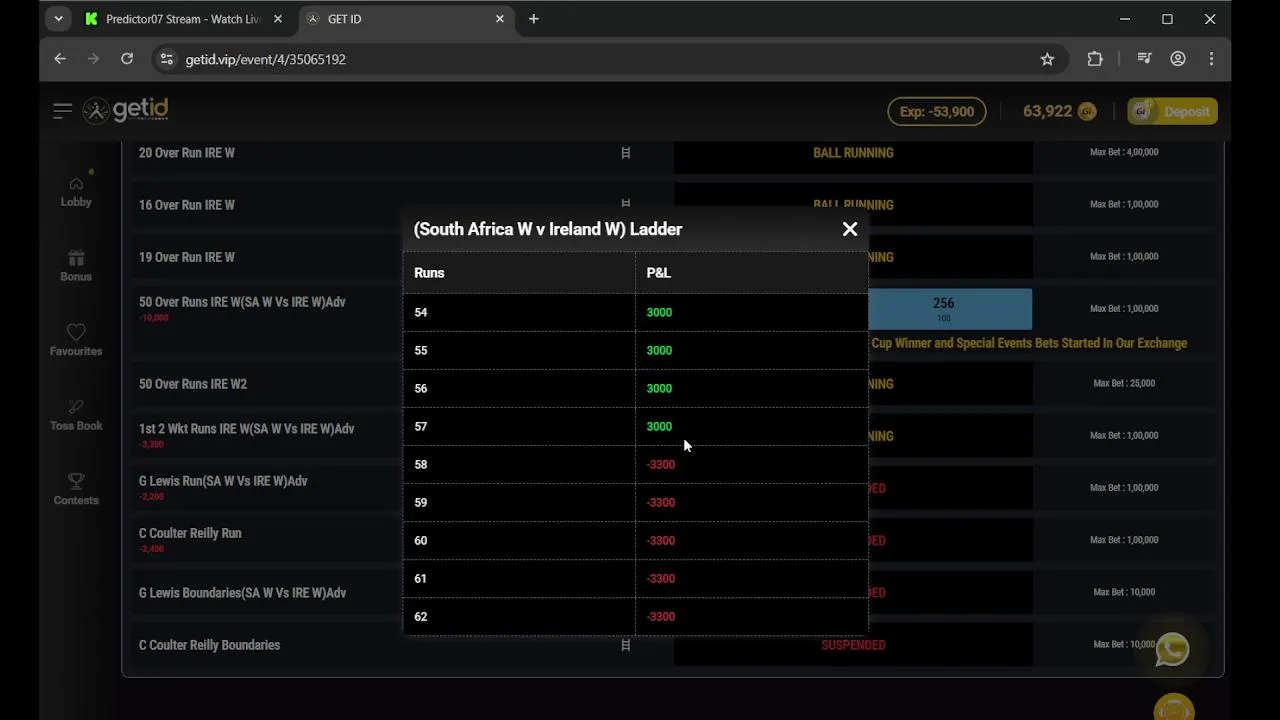Click the 63,922 balance
The width and height of the screenshot is (1280, 720).
point(1058,111)
